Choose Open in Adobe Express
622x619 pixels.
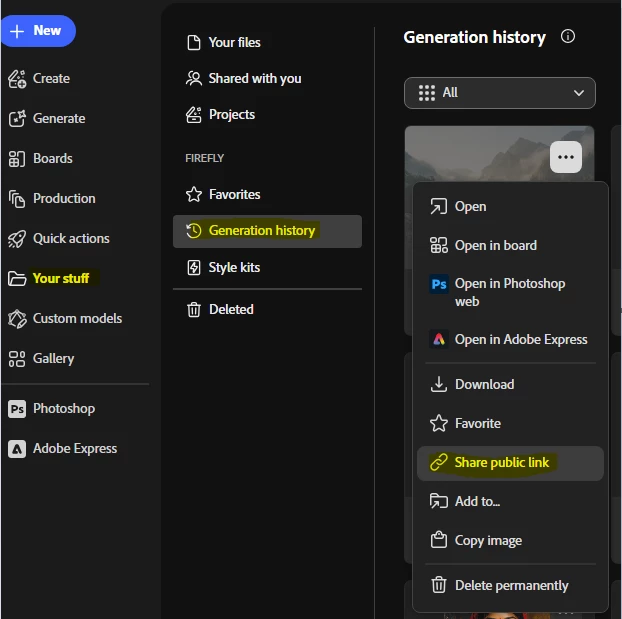(x=510, y=340)
